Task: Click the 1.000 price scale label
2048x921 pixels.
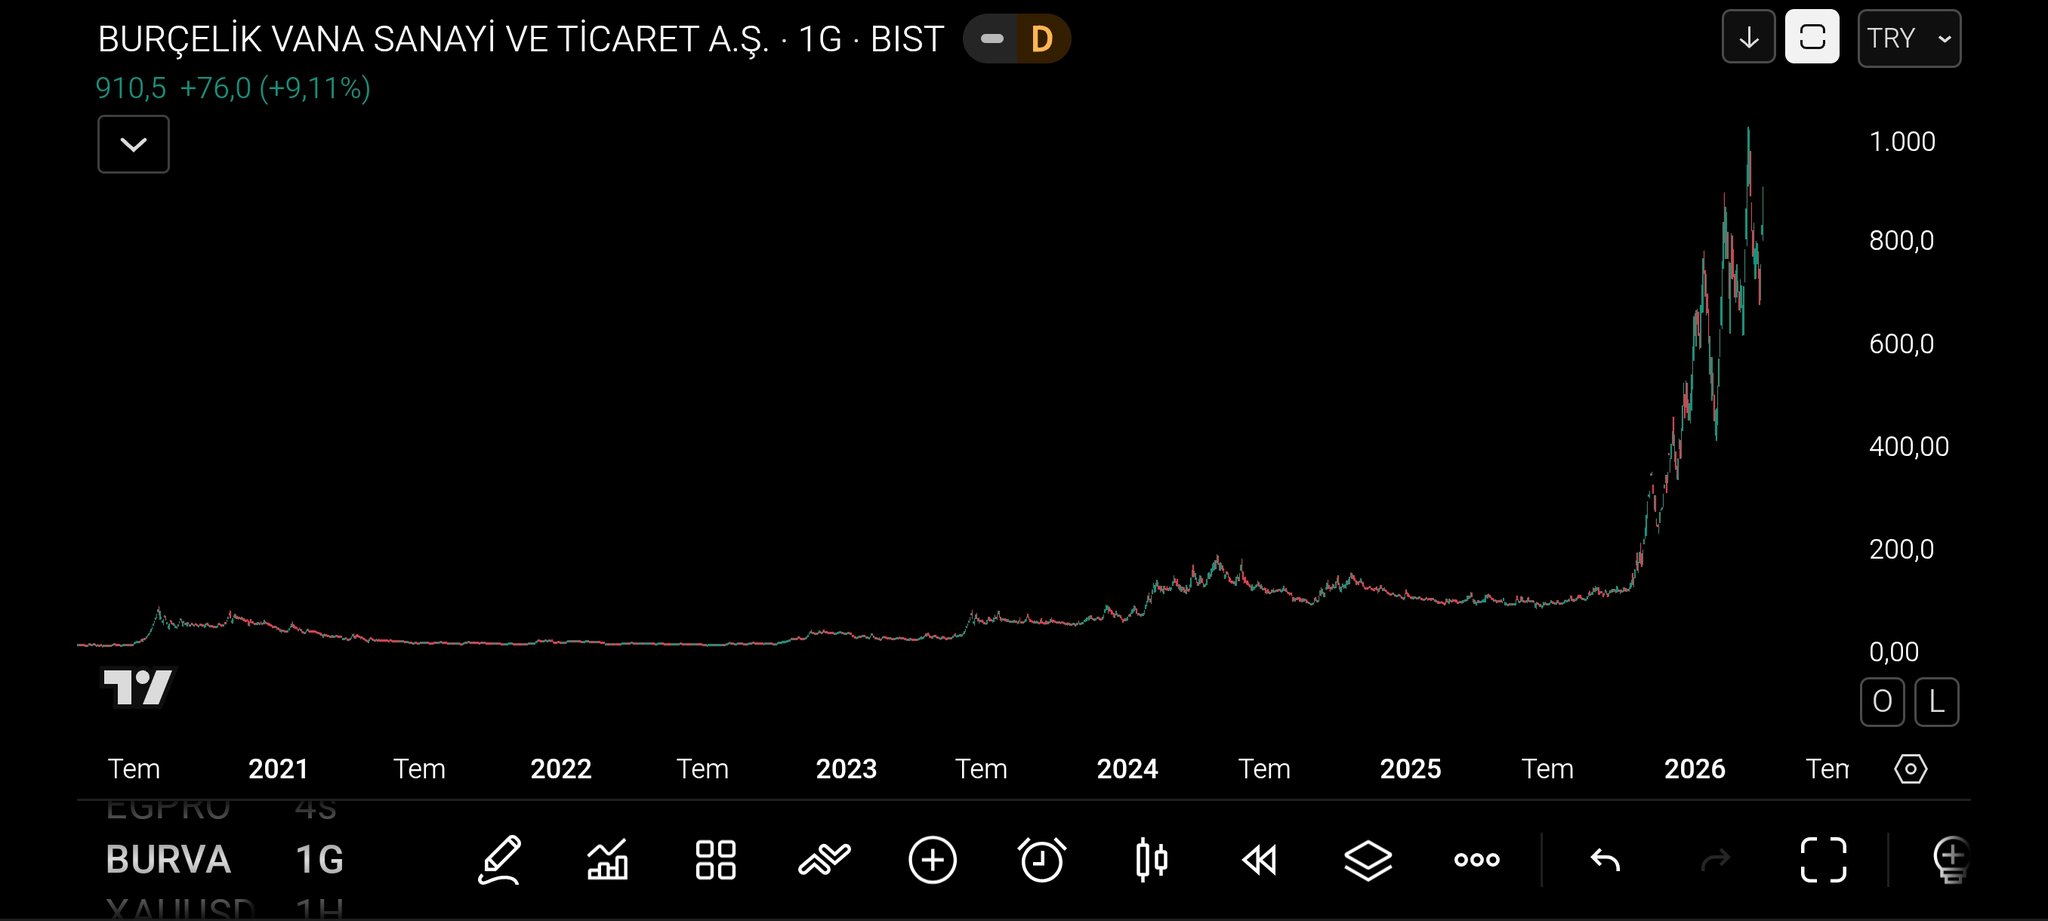Action: point(1902,142)
